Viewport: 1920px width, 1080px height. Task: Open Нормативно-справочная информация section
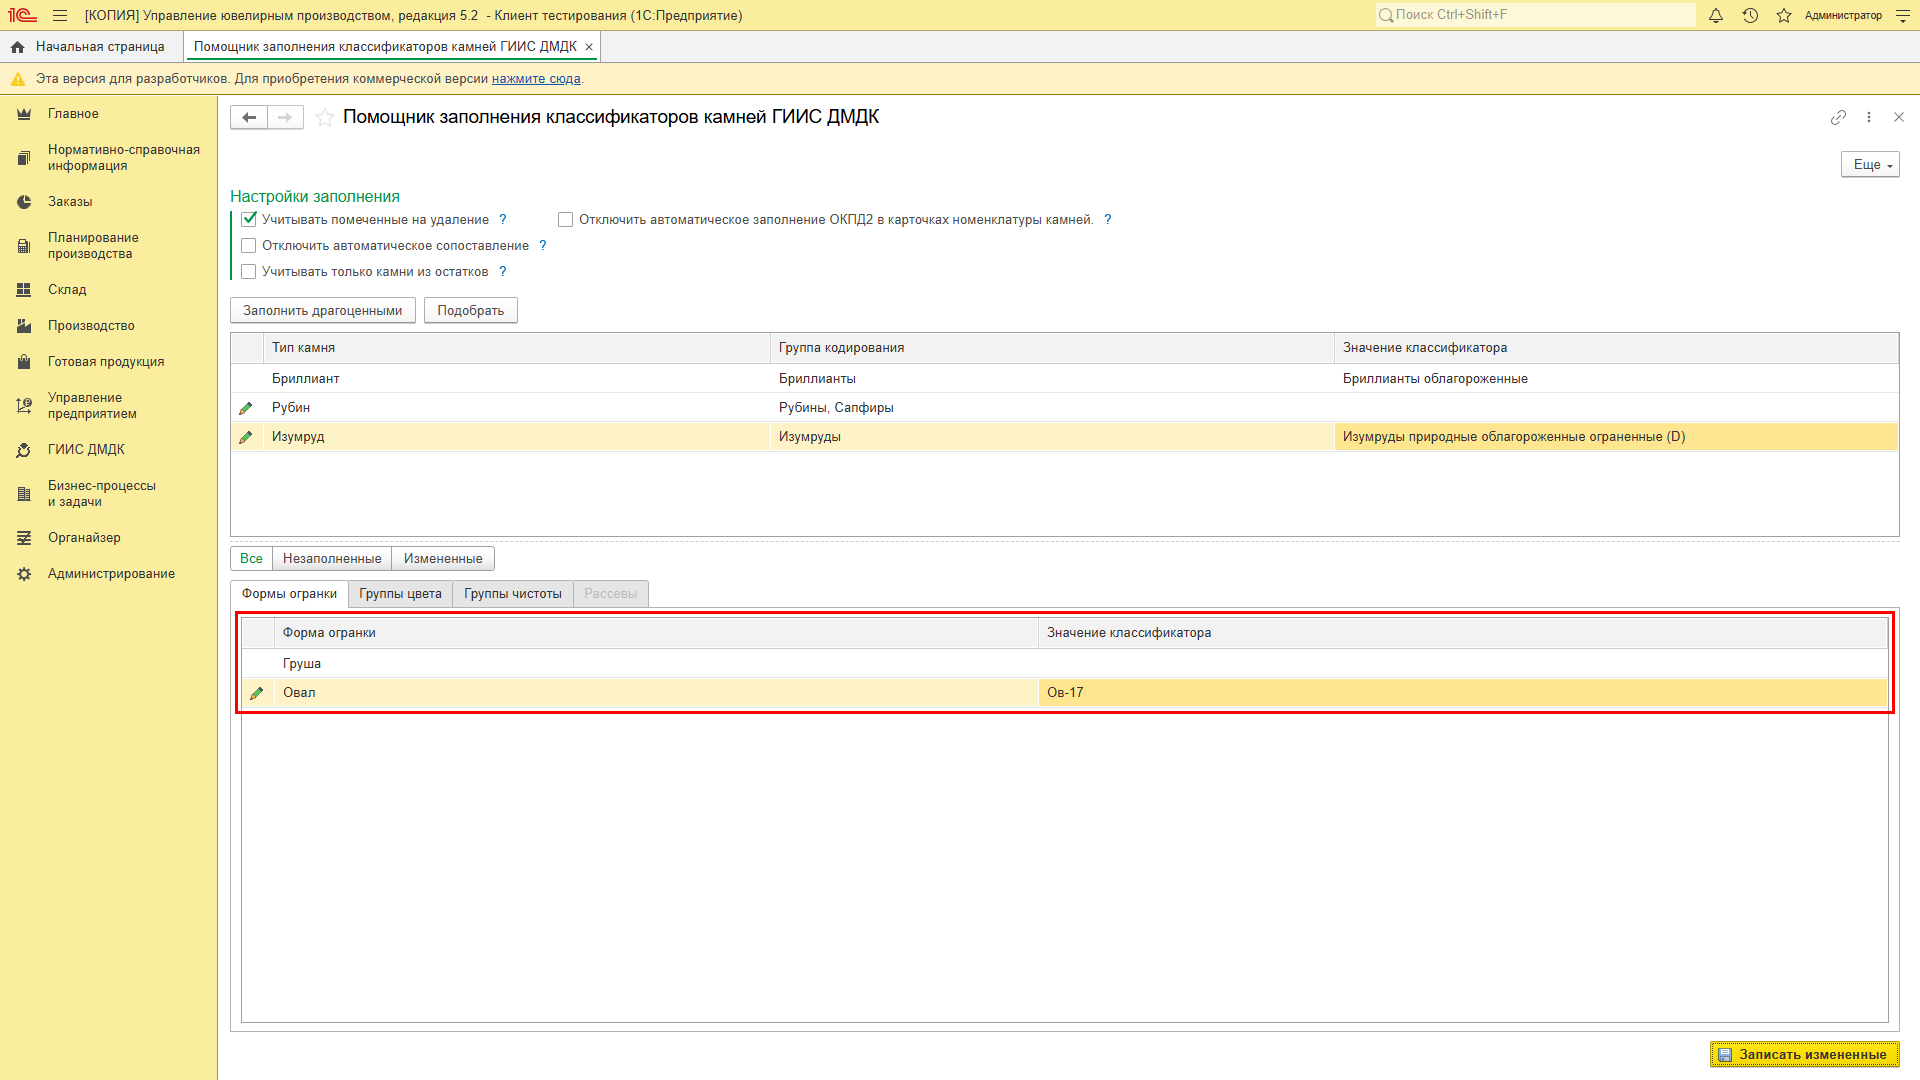[x=123, y=157]
